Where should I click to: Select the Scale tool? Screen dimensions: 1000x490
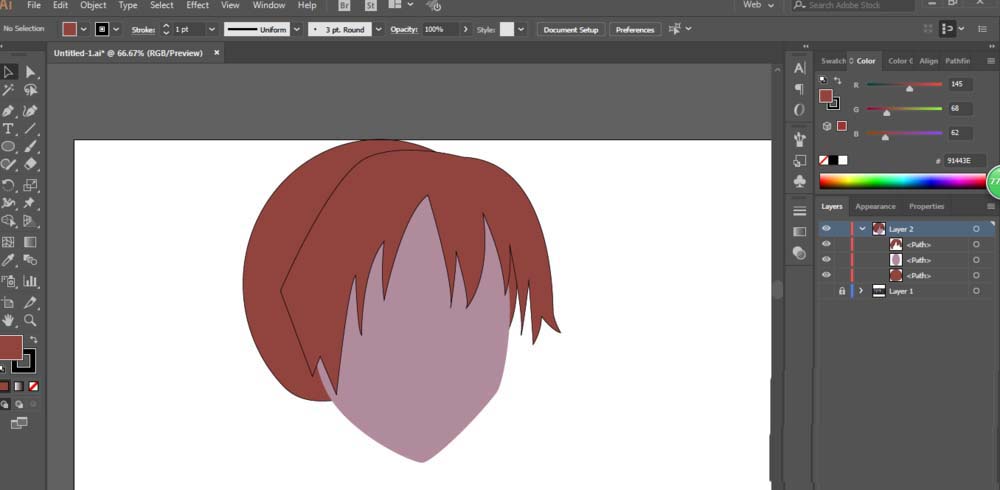coord(30,185)
